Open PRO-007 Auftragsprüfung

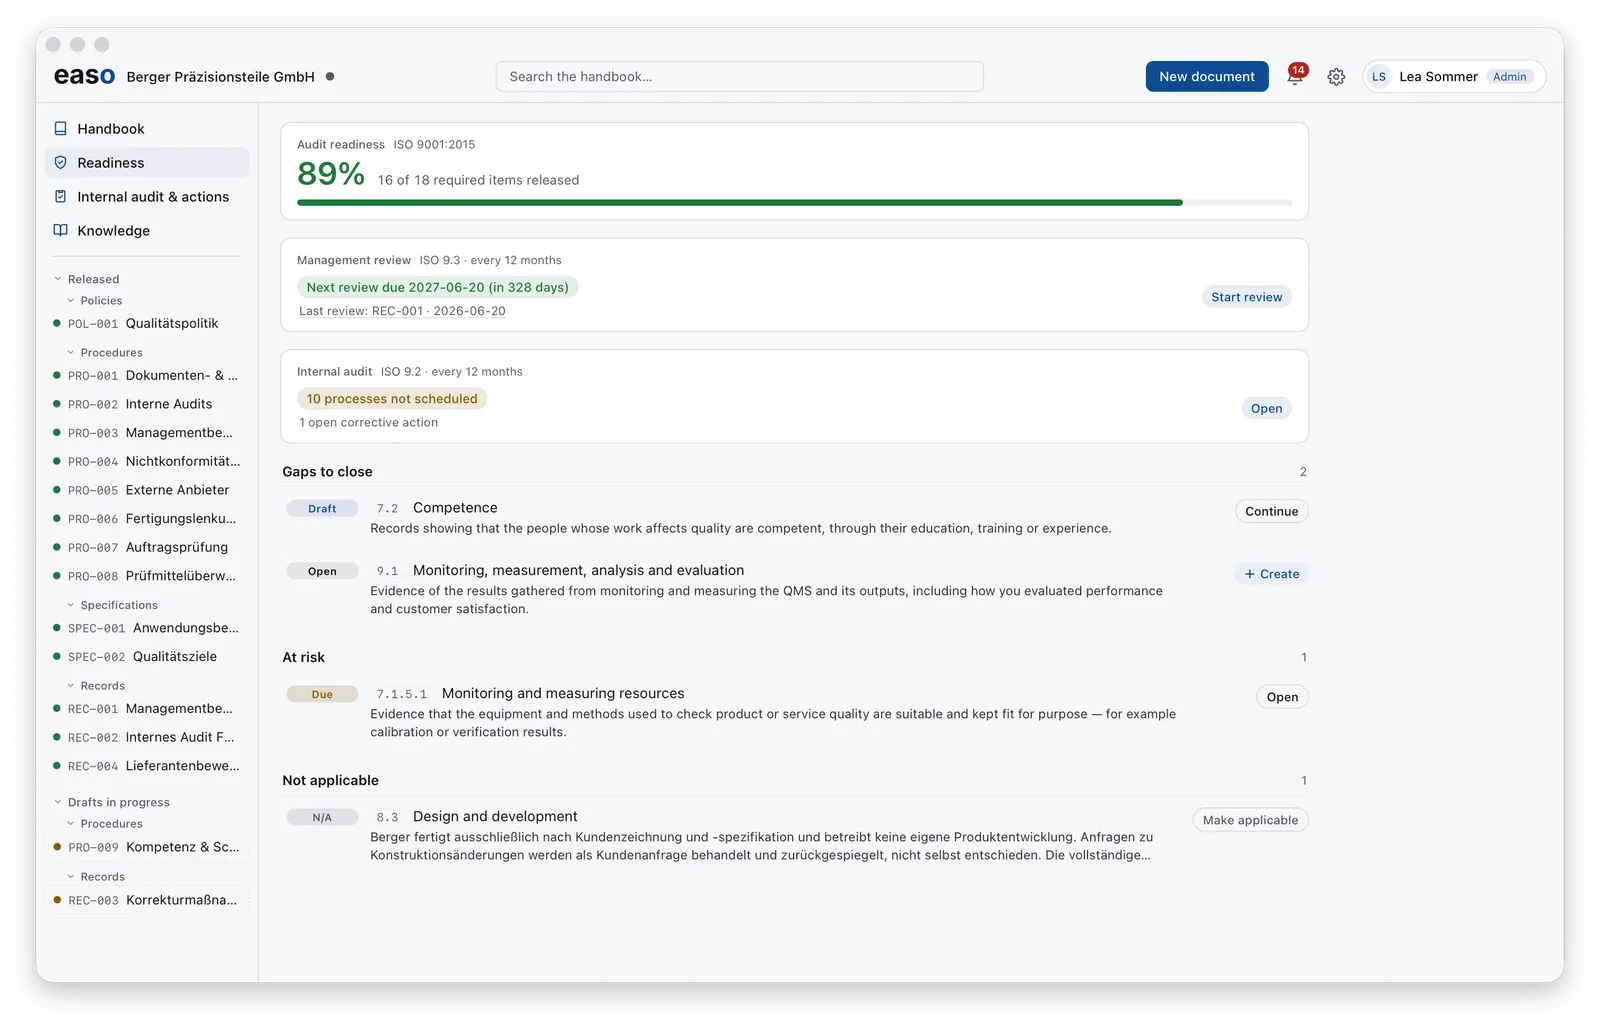point(147,548)
